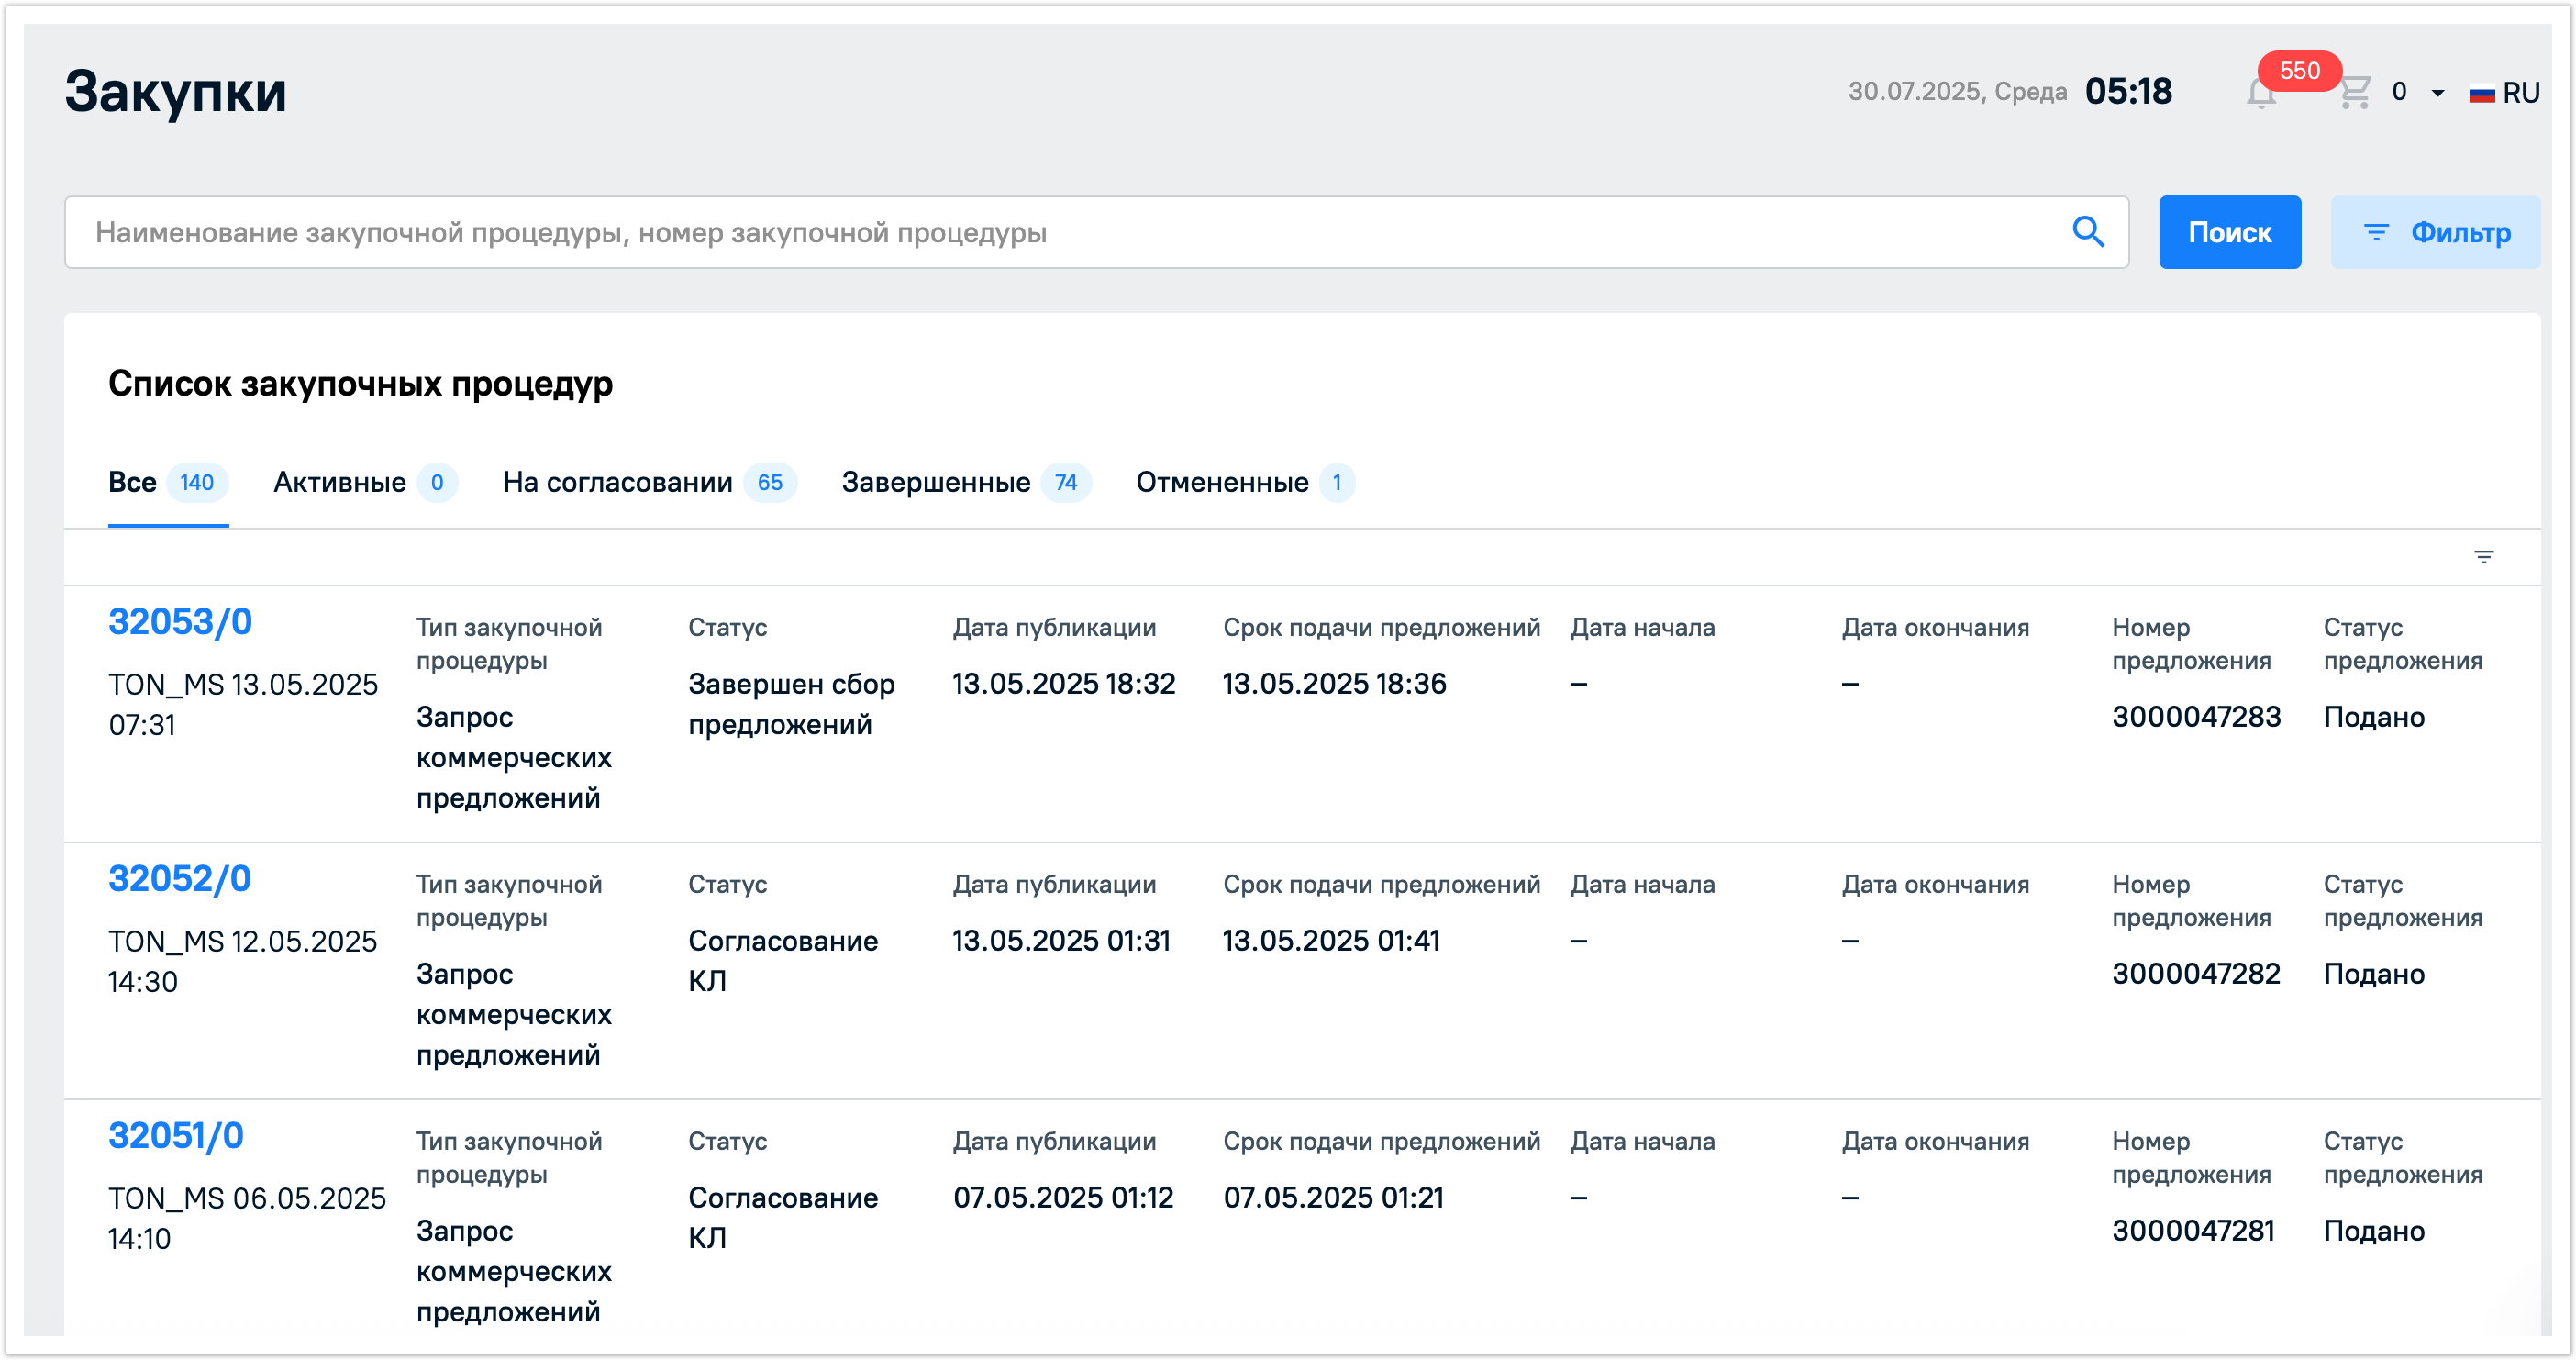
Task: Open the shopping cart icon
Action: (2355, 92)
